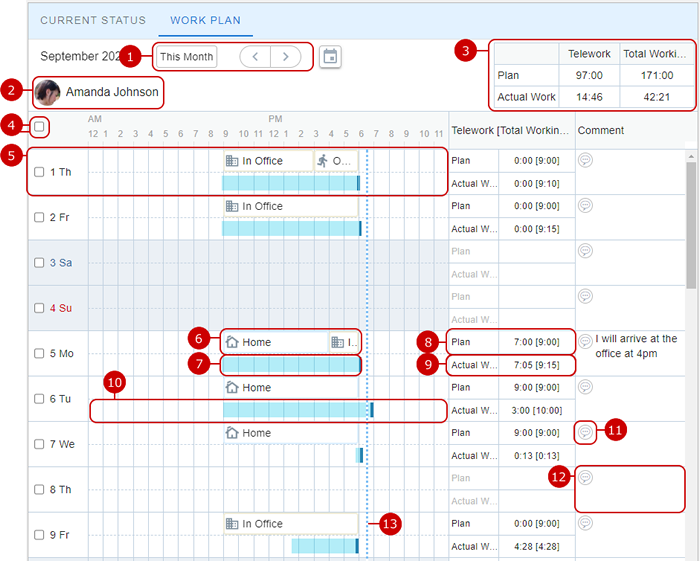Check the box for 5 Mo
The height and width of the screenshot is (561, 700).
[x=39, y=353]
